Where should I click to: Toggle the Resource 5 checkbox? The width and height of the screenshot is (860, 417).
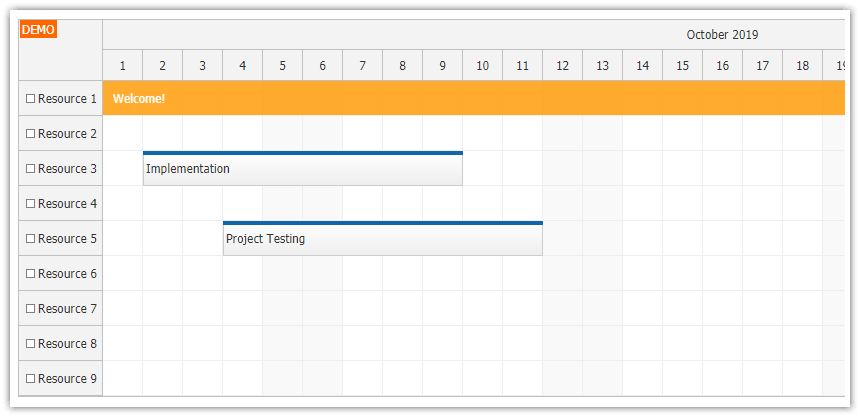point(30,239)
